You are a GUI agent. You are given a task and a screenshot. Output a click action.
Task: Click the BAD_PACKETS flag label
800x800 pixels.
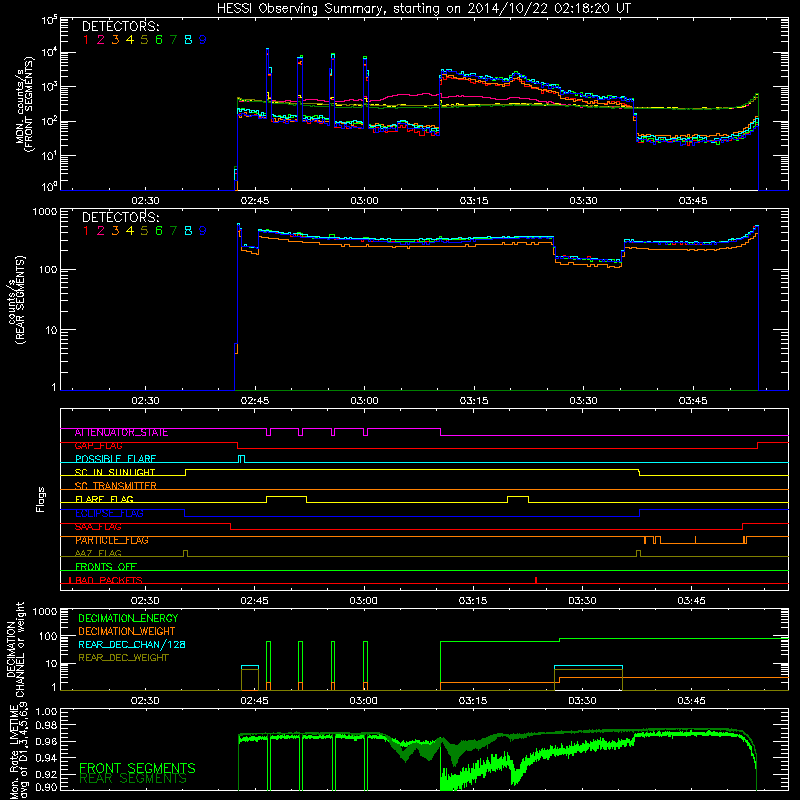pos(108,580)
